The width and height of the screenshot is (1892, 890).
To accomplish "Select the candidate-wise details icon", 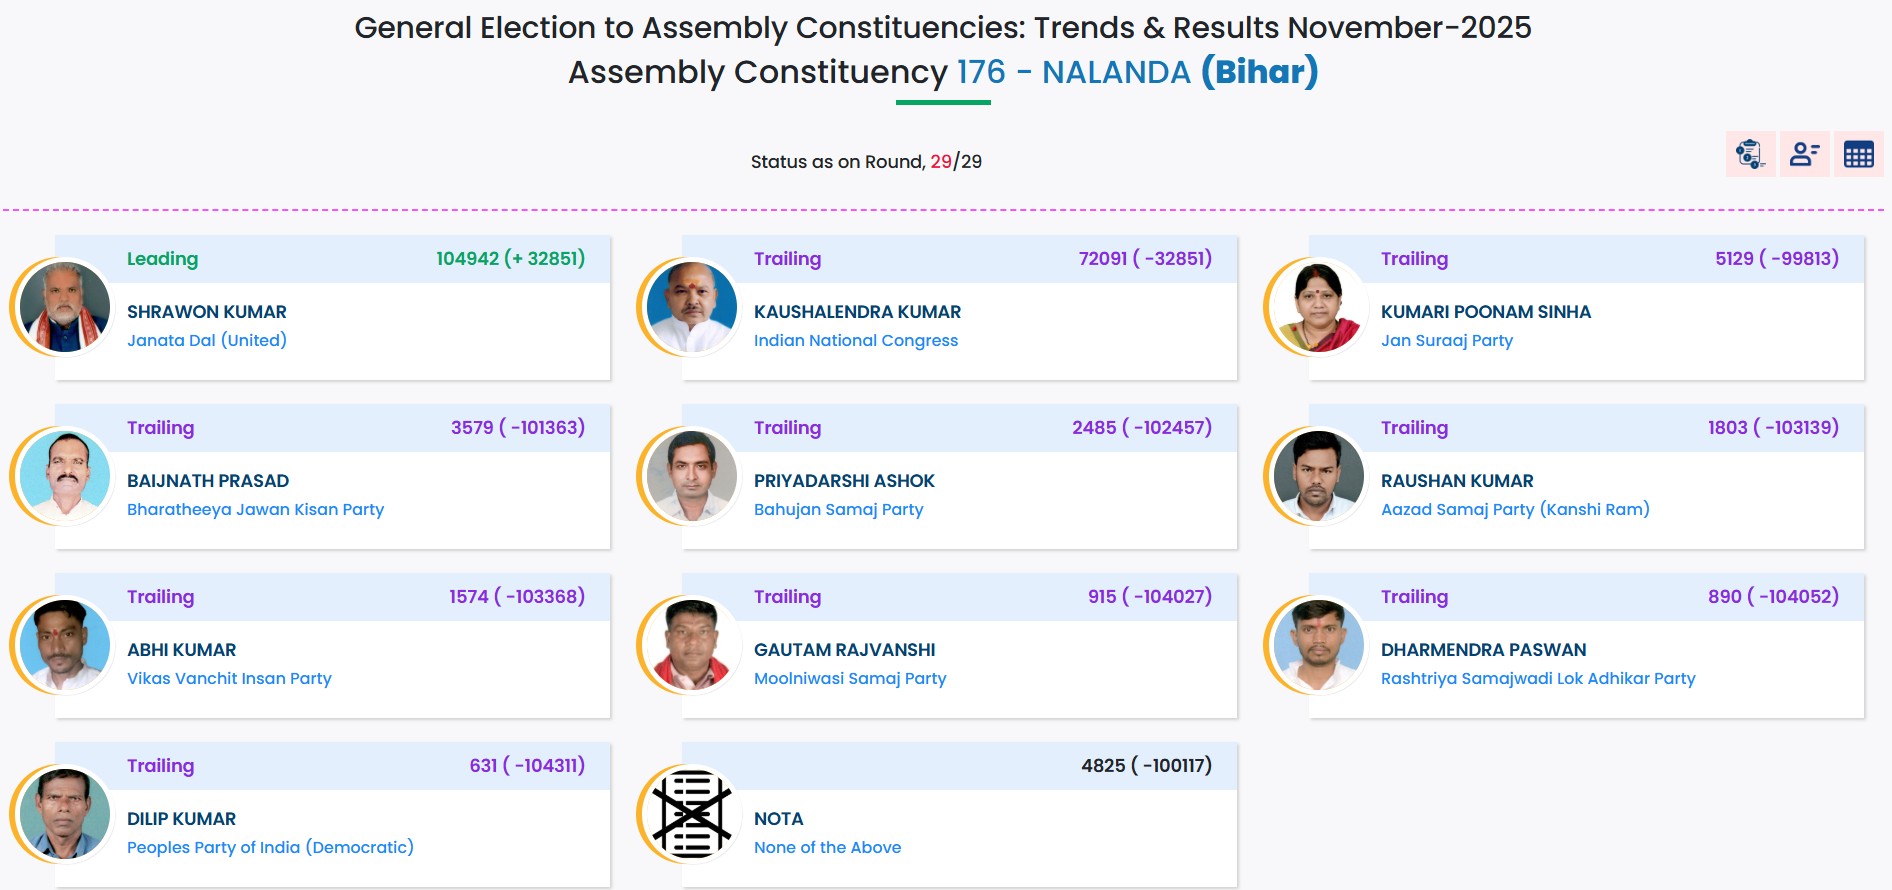I will [1803, 153].
